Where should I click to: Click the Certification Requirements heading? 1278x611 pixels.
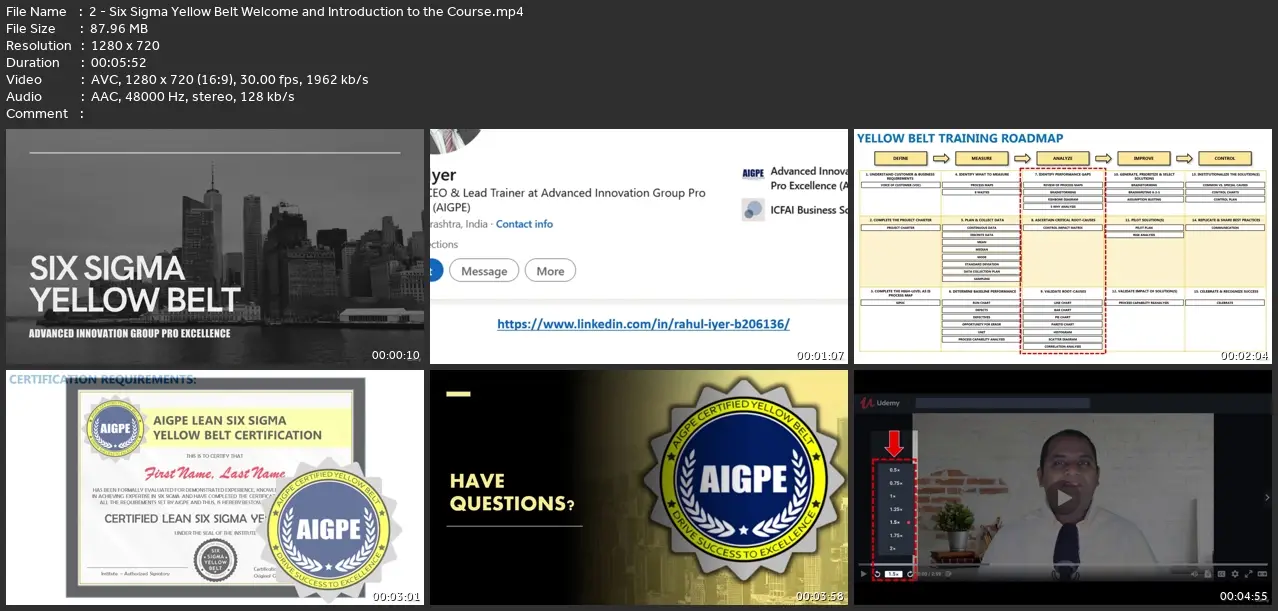(x=103, y=379)
